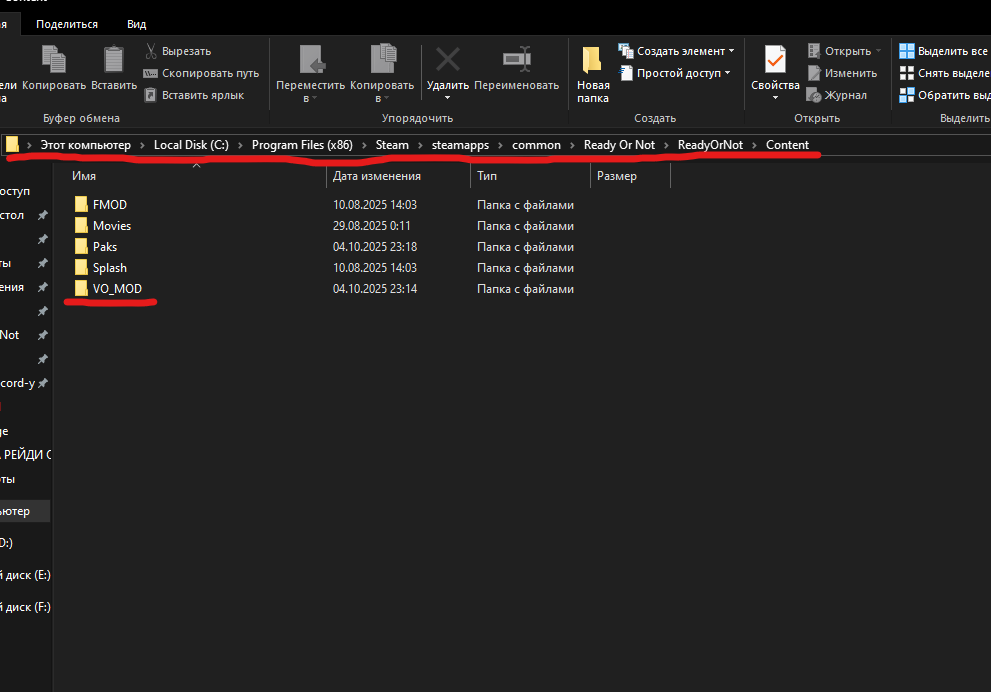Viewport: 991px width, 692px height.
Task: Expand chevron after Local Disk (C:)
Action: [x=240, y=145]
